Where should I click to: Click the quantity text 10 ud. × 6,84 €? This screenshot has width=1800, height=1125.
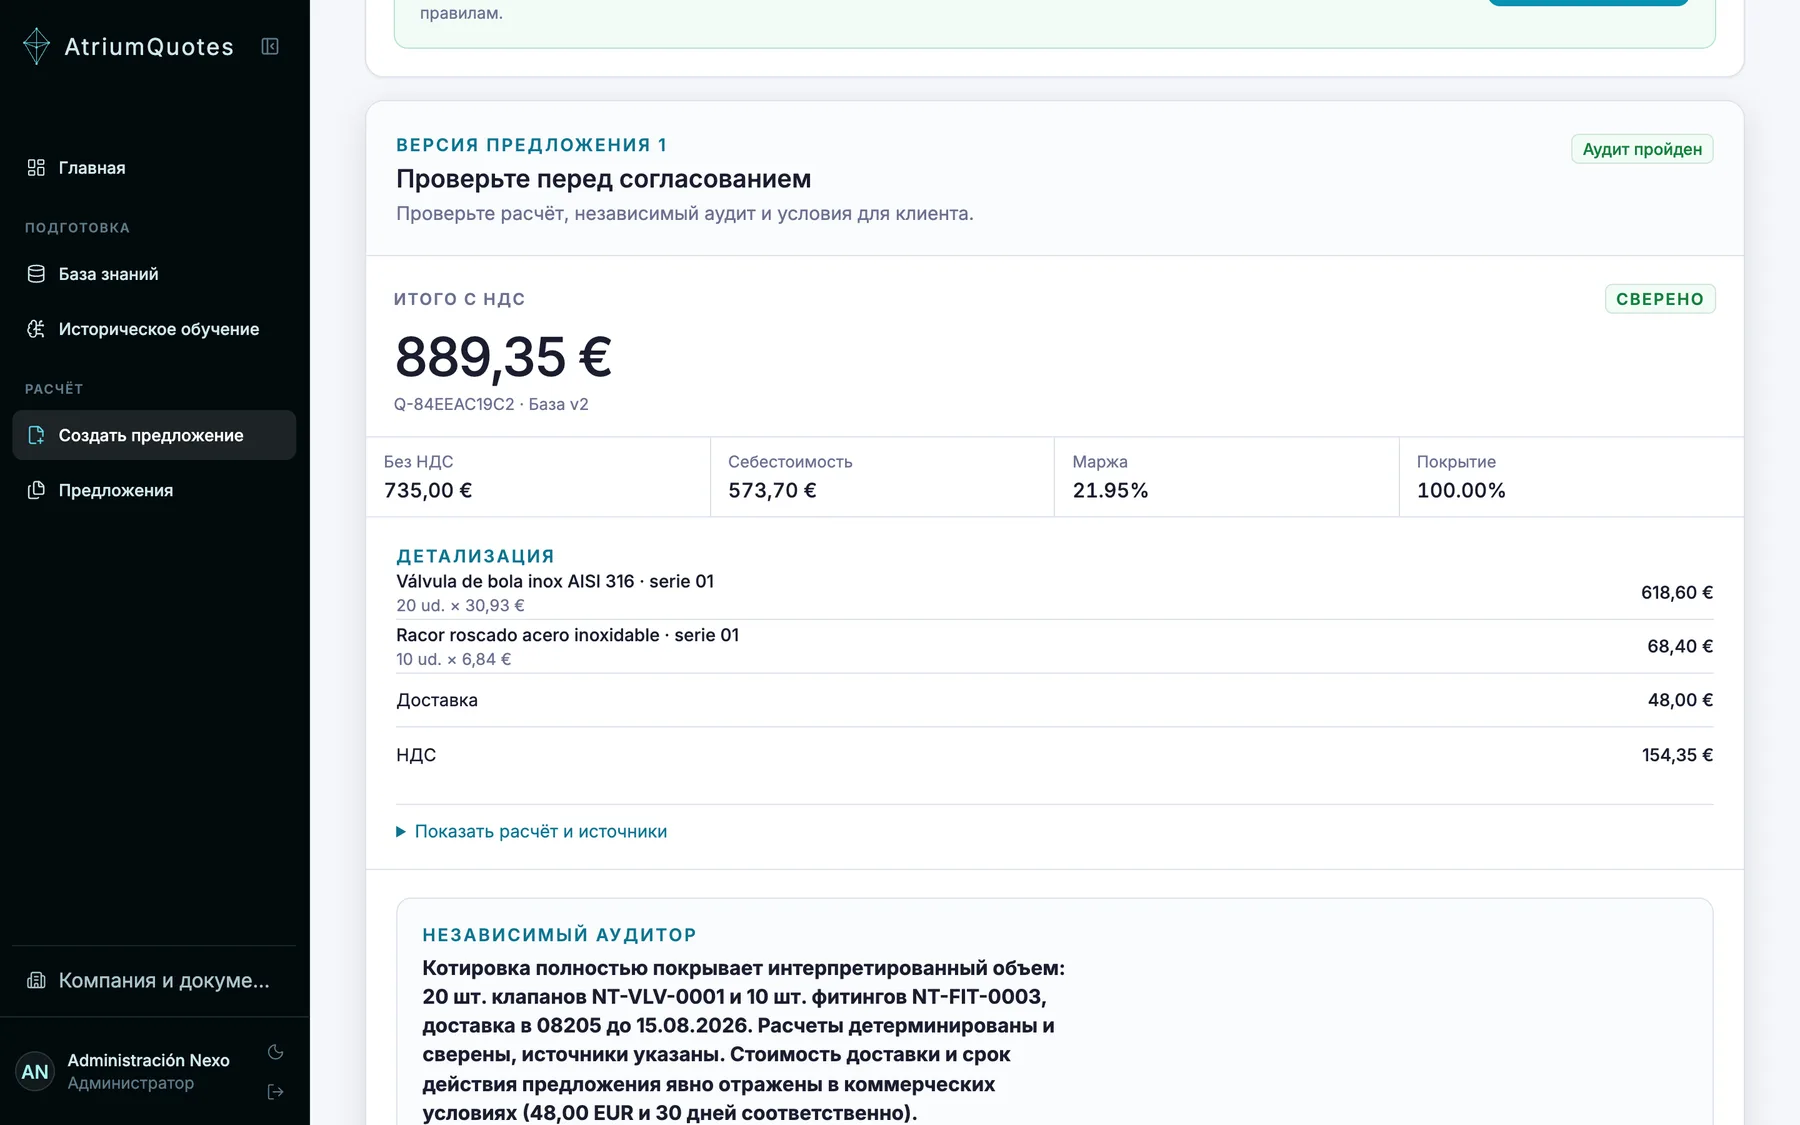tap(453, 659)
